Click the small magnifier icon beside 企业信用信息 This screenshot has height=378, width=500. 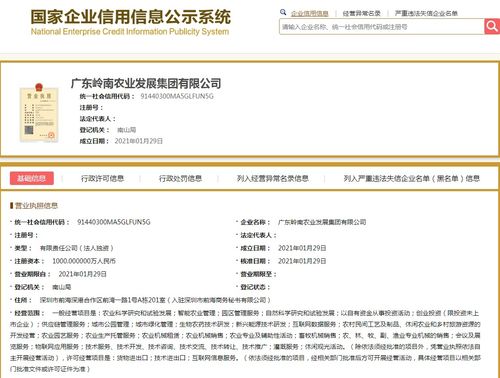click(283, 12)
